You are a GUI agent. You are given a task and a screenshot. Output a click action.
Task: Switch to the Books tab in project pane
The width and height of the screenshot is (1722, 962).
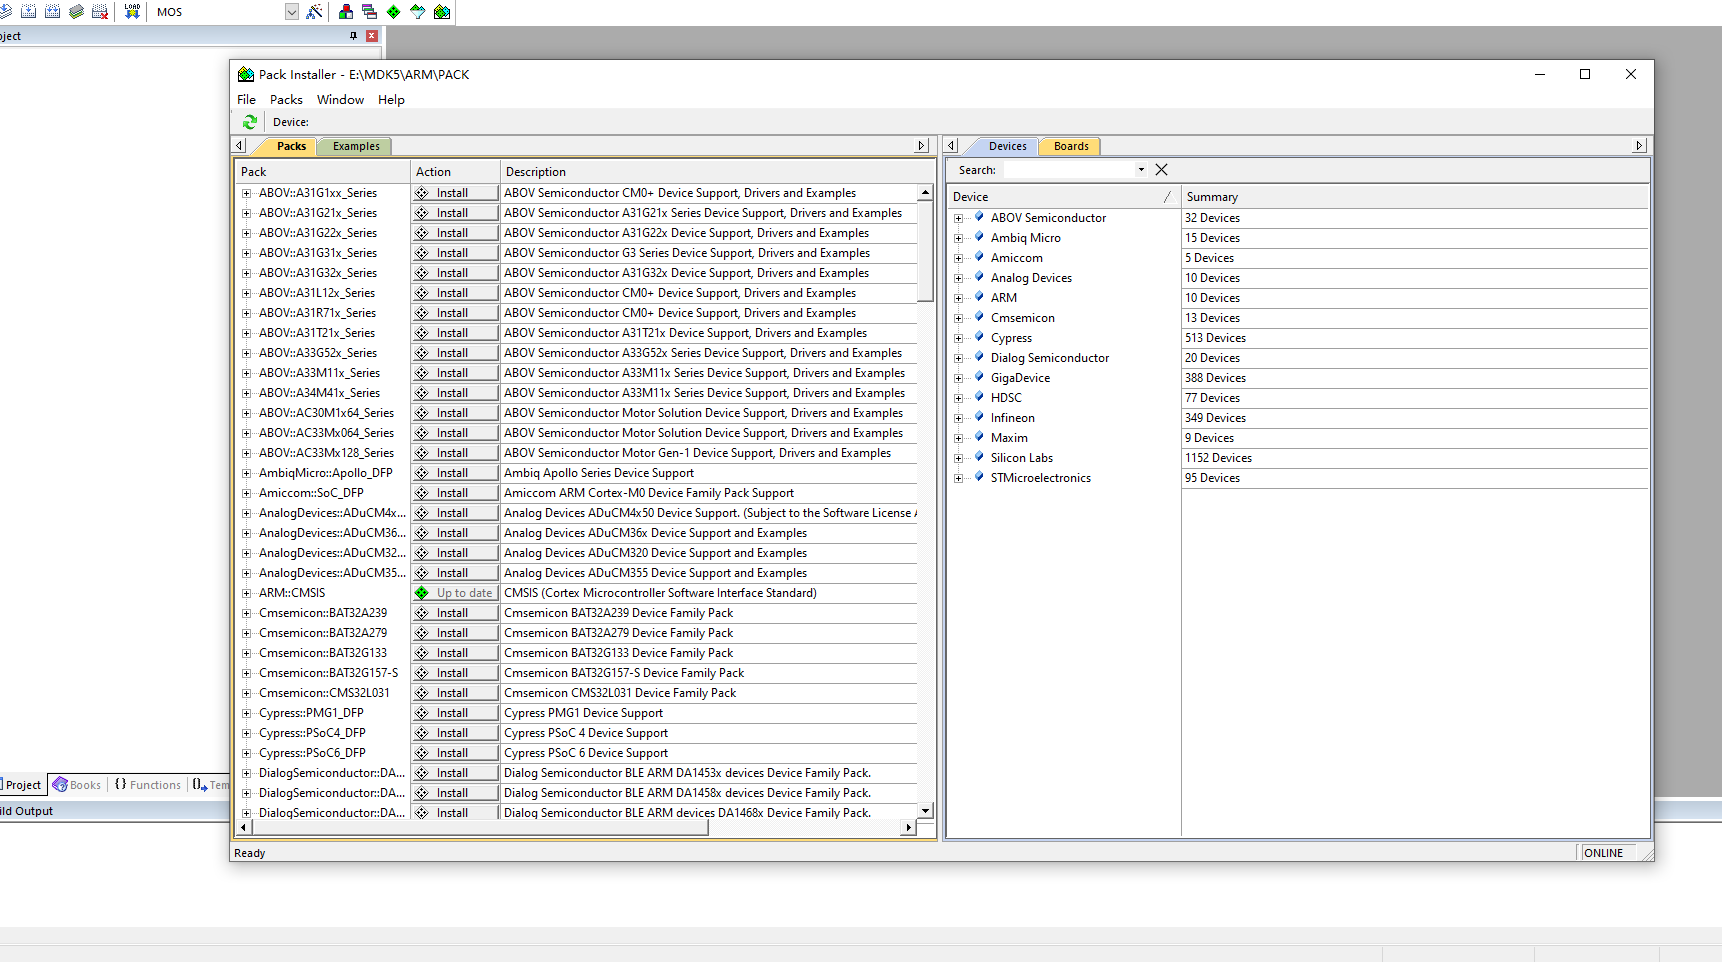pyautogui.click(x=77, y=785)
